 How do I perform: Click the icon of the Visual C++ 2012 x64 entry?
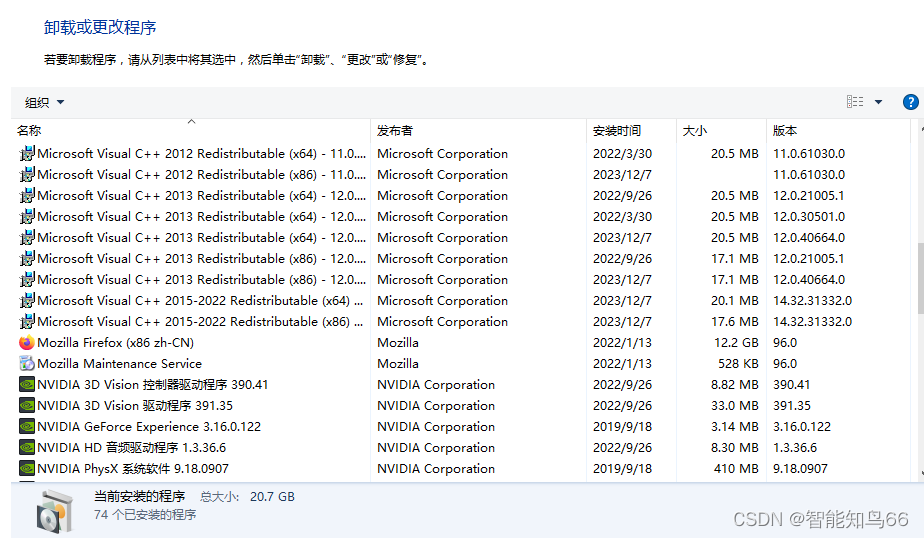pos(27,153)
